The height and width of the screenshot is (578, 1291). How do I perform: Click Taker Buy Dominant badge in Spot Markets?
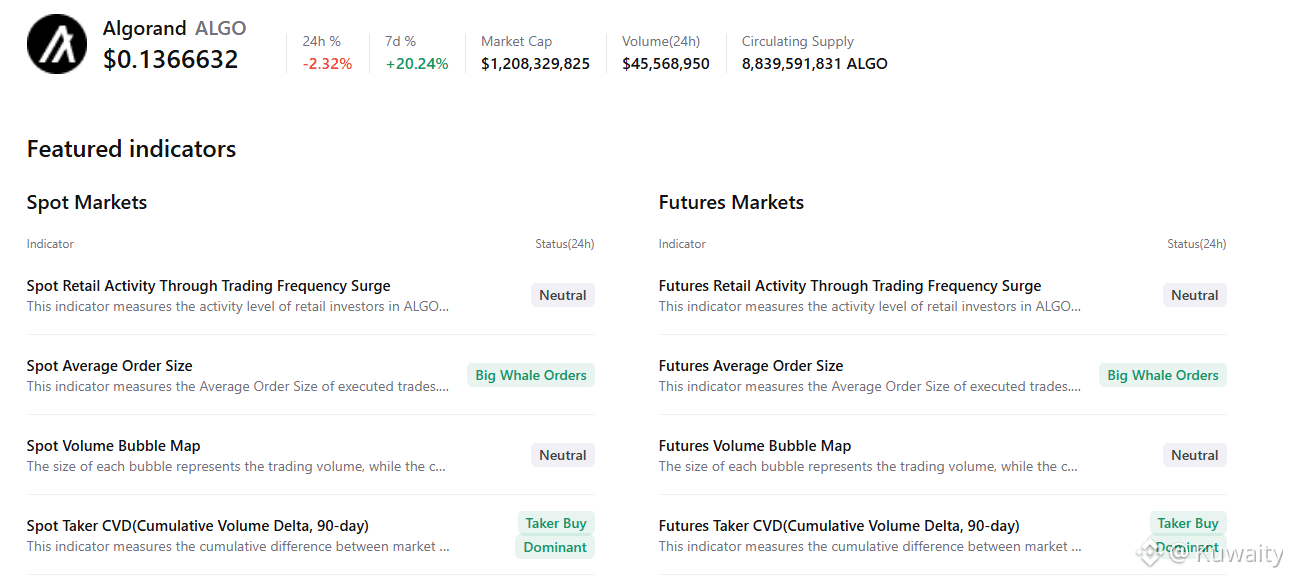point(555,535)
